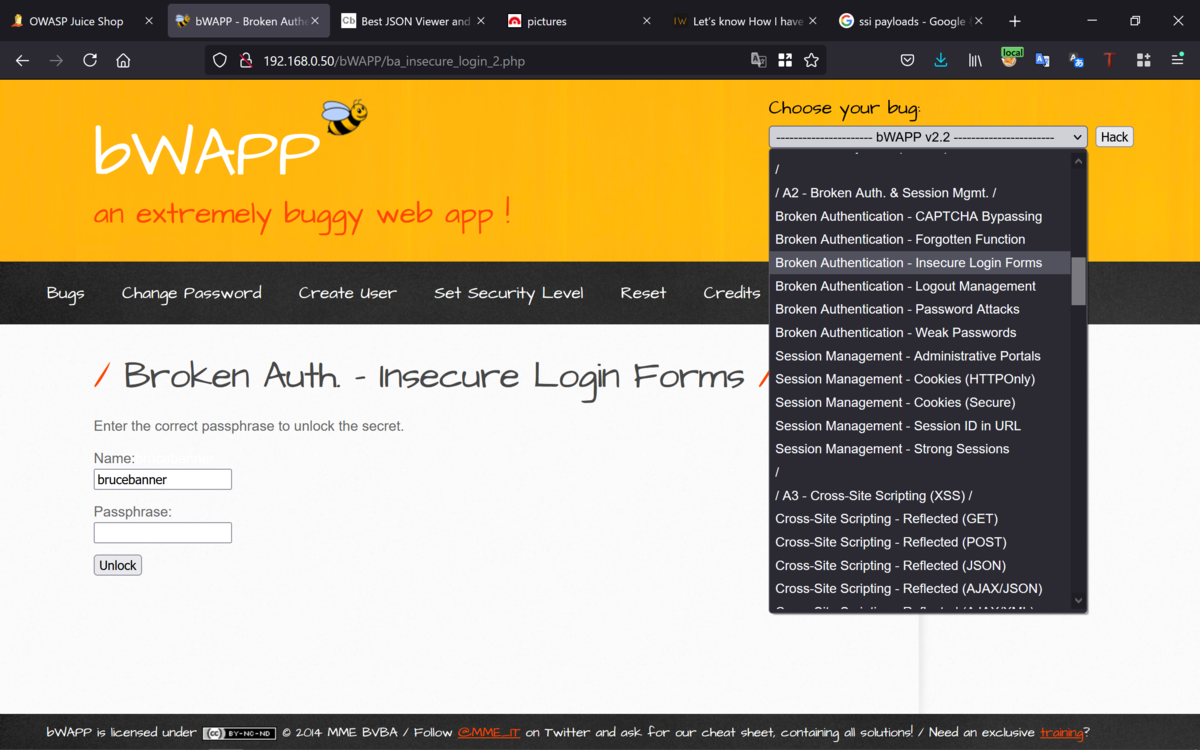Click the translate page icon in address bar
The image size is (1200, 750).
click(x=757, y=60)
